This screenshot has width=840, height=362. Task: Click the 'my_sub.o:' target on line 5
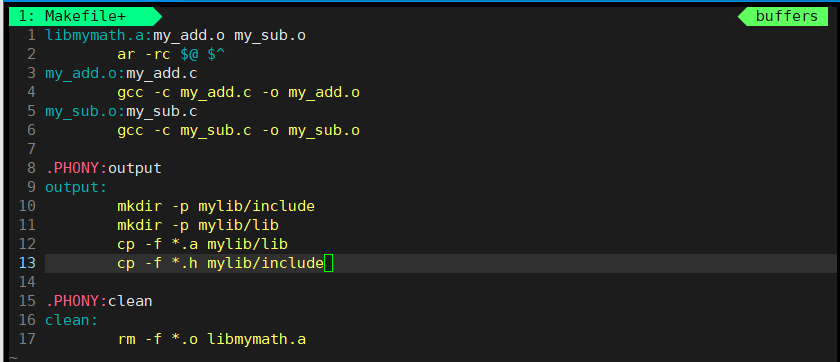click(x=86, y=112)
